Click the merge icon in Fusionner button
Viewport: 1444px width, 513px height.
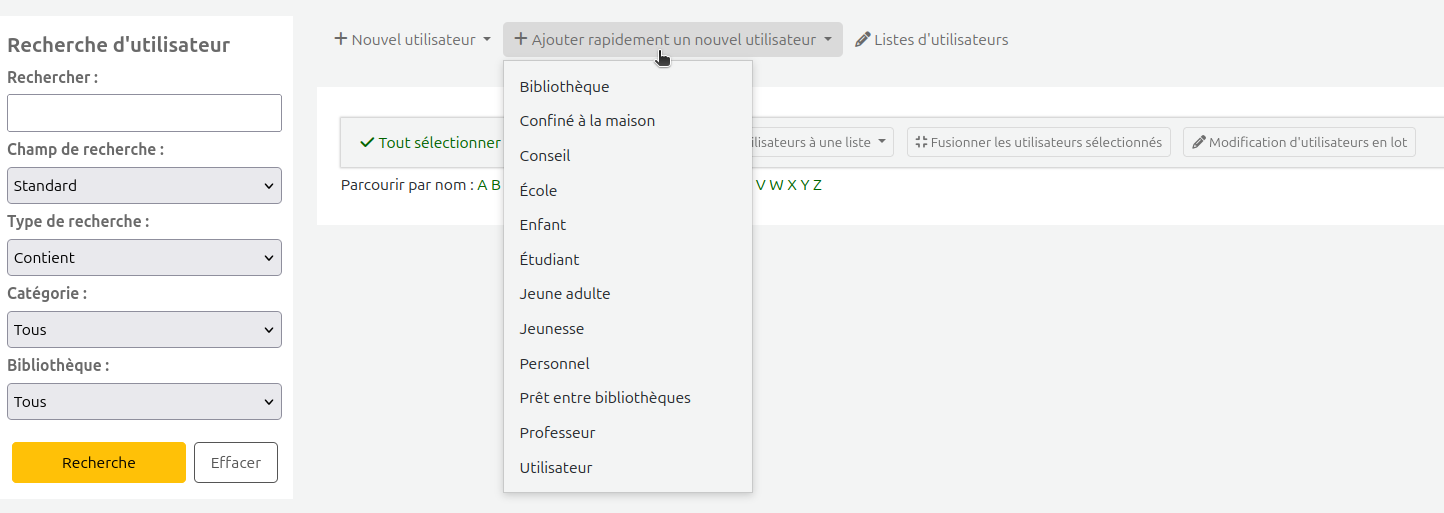[921, 142]
